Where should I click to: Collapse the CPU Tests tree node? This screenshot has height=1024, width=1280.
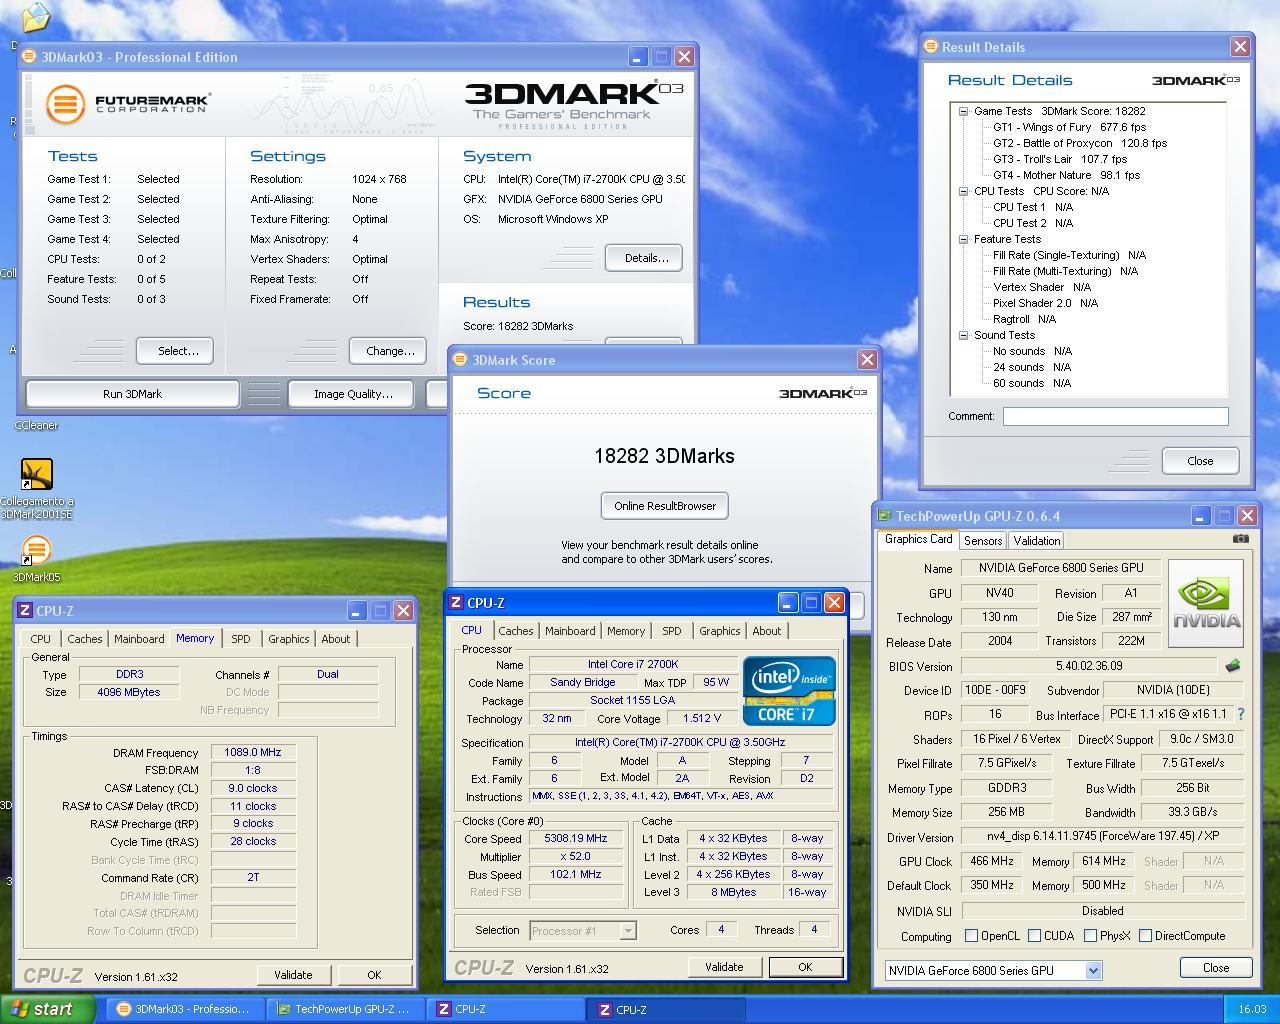(x=963, y=191)
